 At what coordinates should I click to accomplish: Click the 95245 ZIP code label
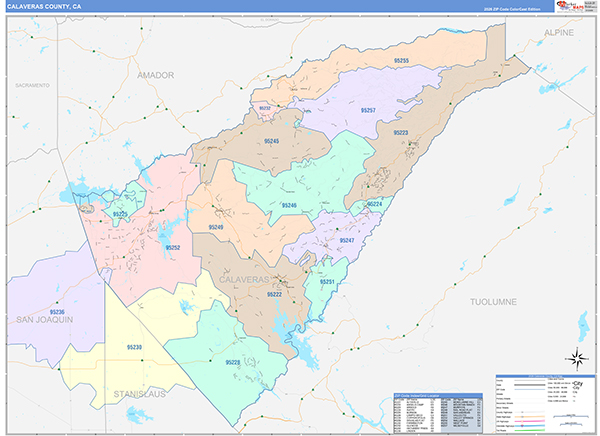click(x=272, y=142)
